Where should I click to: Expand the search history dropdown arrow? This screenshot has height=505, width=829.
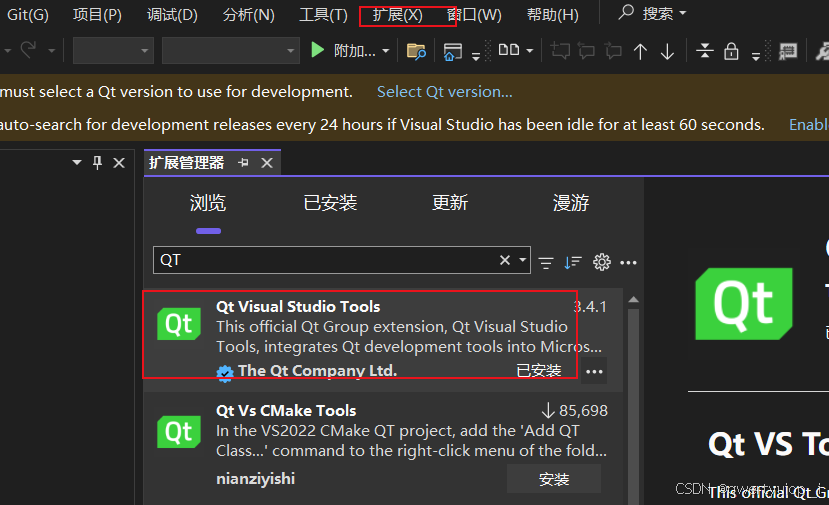point(522,260)
